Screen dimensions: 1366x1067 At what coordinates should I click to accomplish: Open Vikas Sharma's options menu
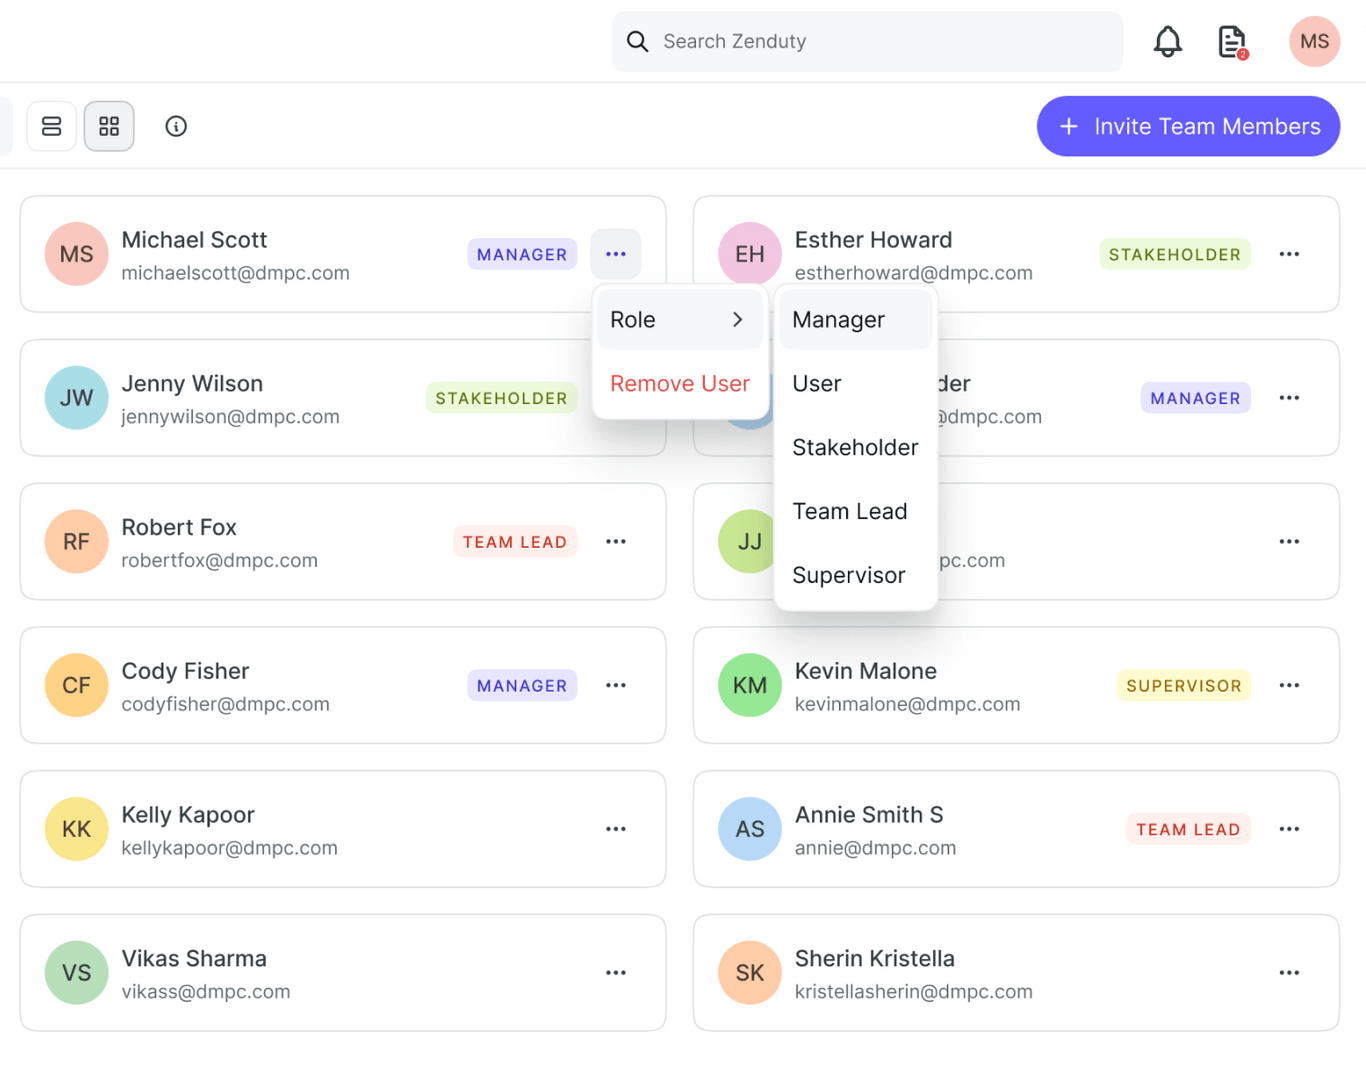(616, 972)
